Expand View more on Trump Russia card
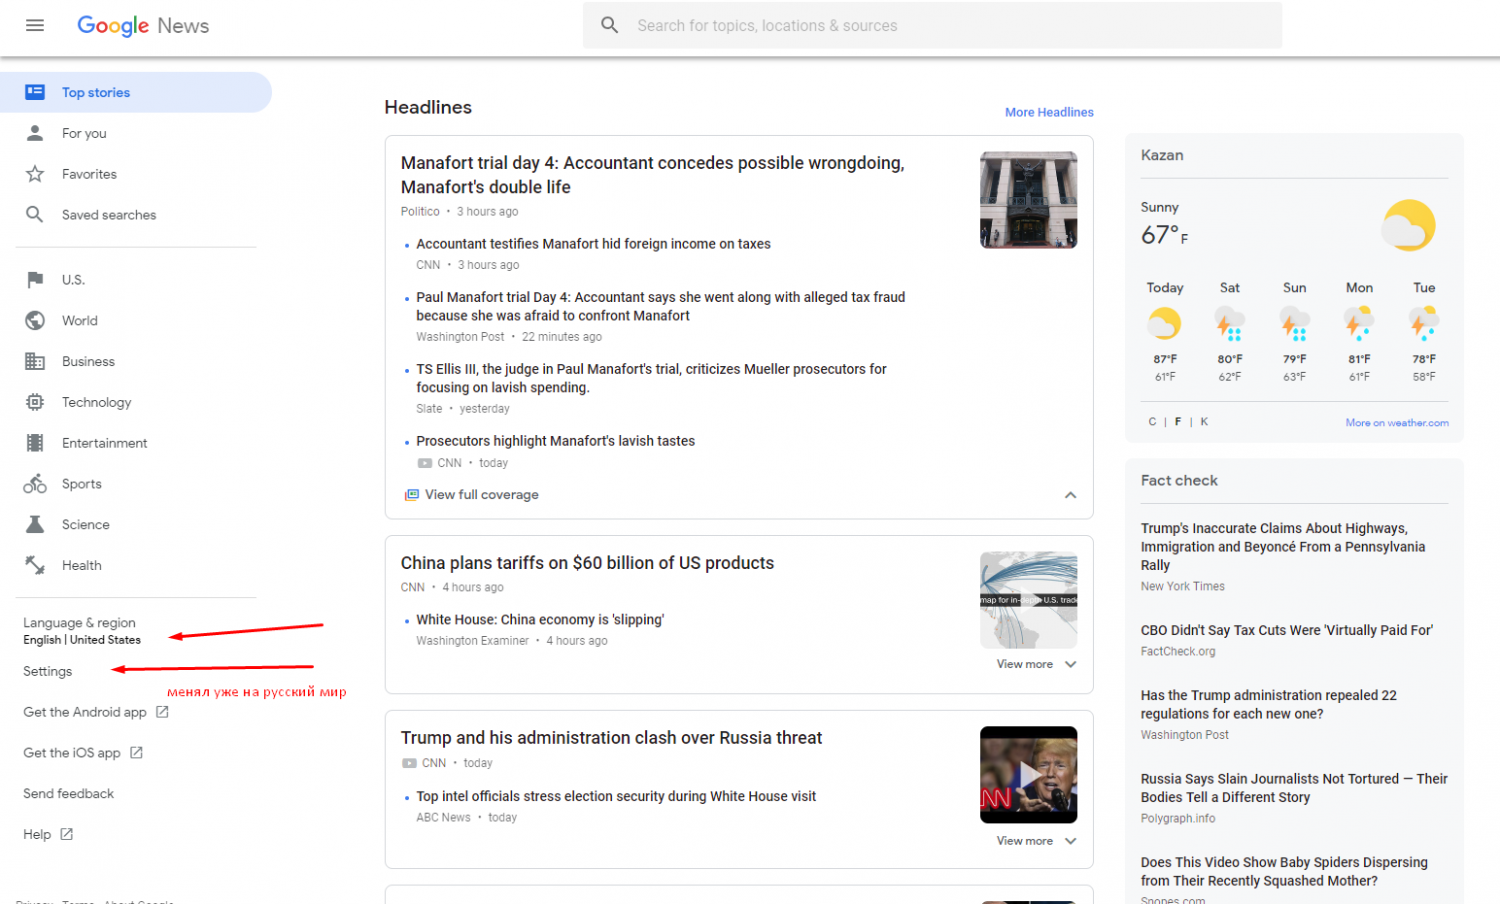Screen dimensions: 1500x904 [x=1037, y=841]
